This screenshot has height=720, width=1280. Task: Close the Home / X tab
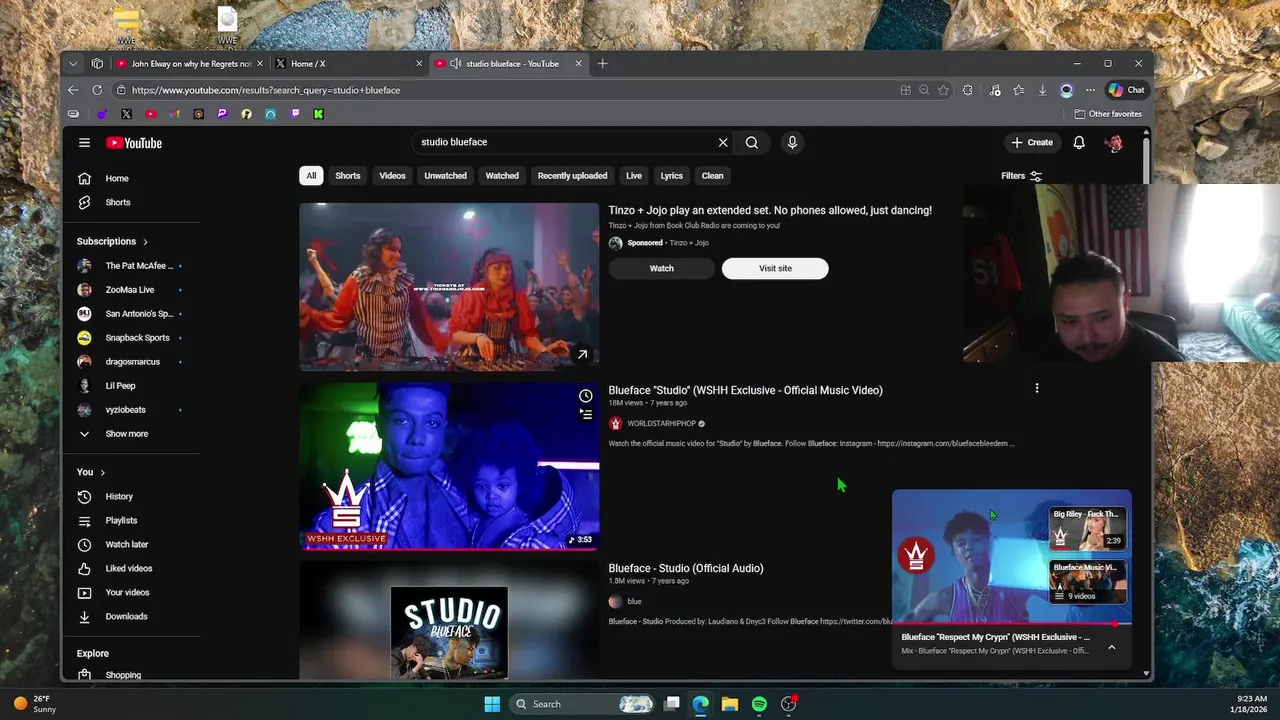click(x=419, y=63)
